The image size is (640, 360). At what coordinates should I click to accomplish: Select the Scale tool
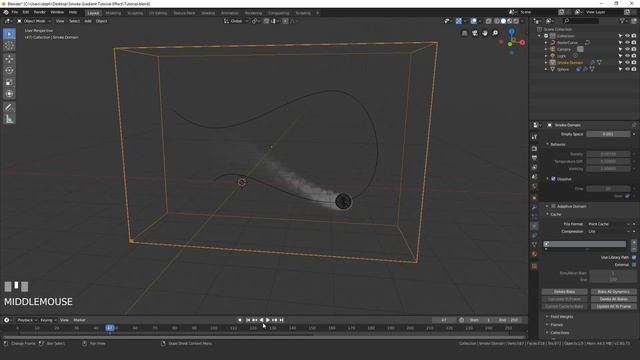pos(9,82)
